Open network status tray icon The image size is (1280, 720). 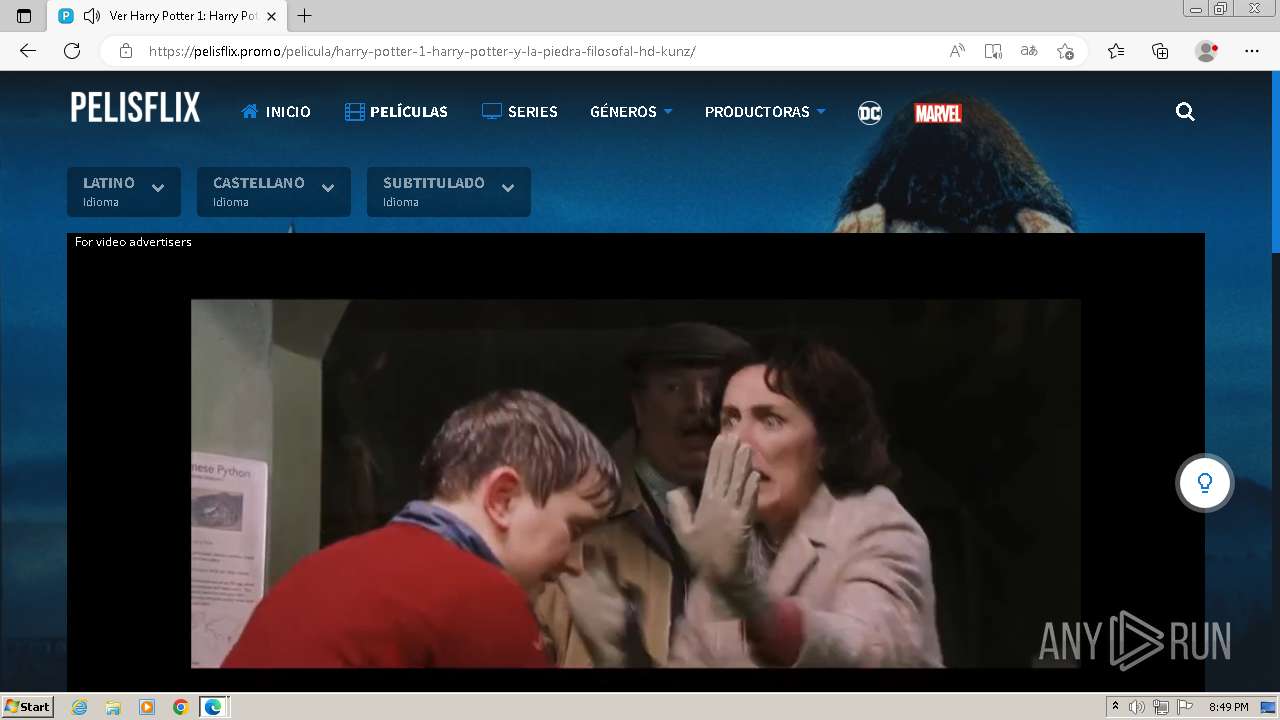1161,707
